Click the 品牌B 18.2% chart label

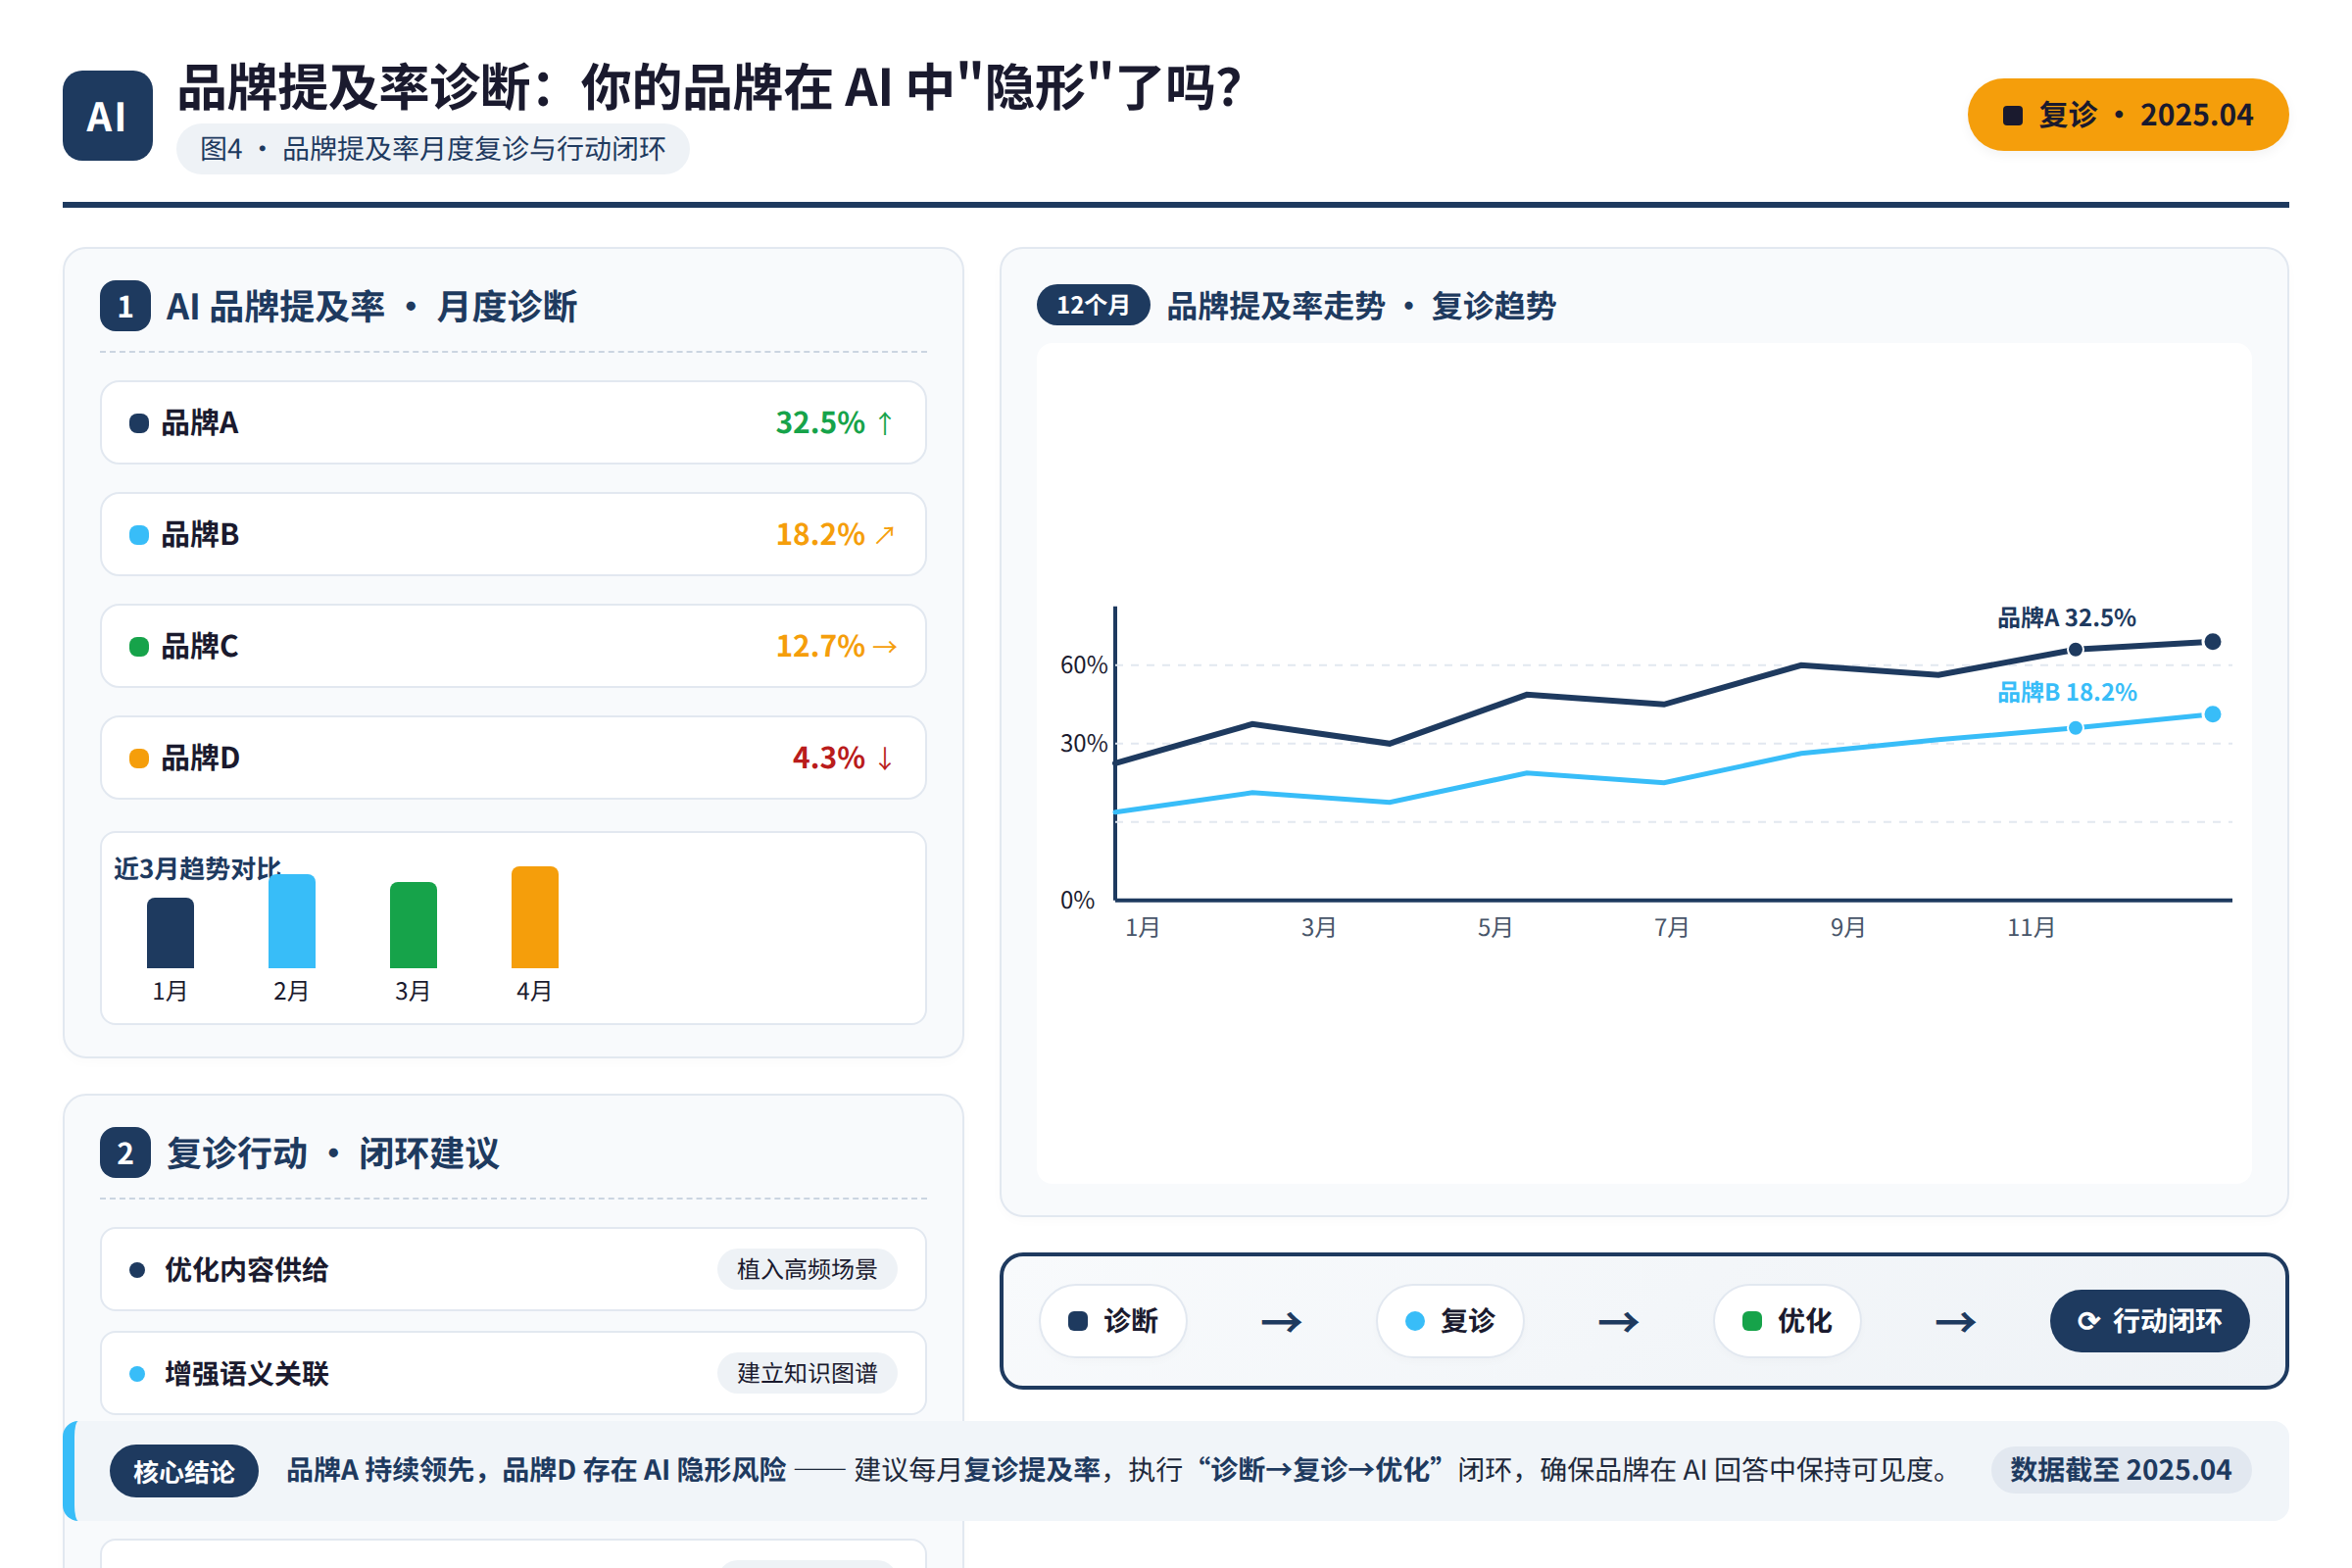click(x=2066, y=692)
